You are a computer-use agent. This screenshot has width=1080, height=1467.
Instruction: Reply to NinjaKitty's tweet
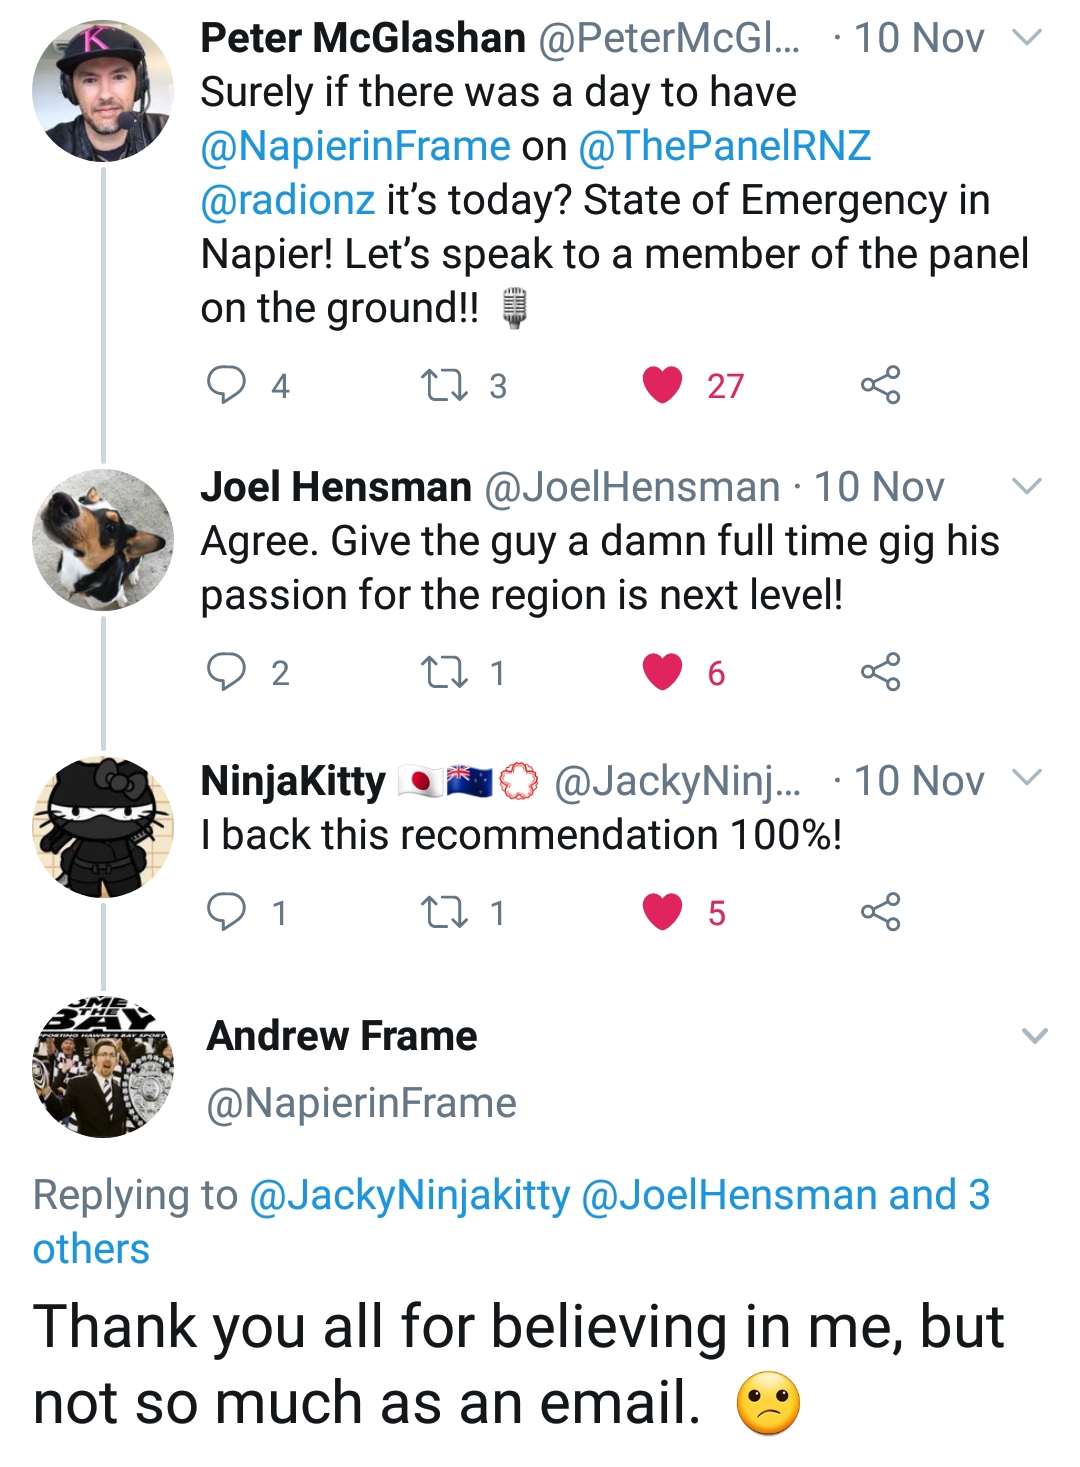click(226, 912)
